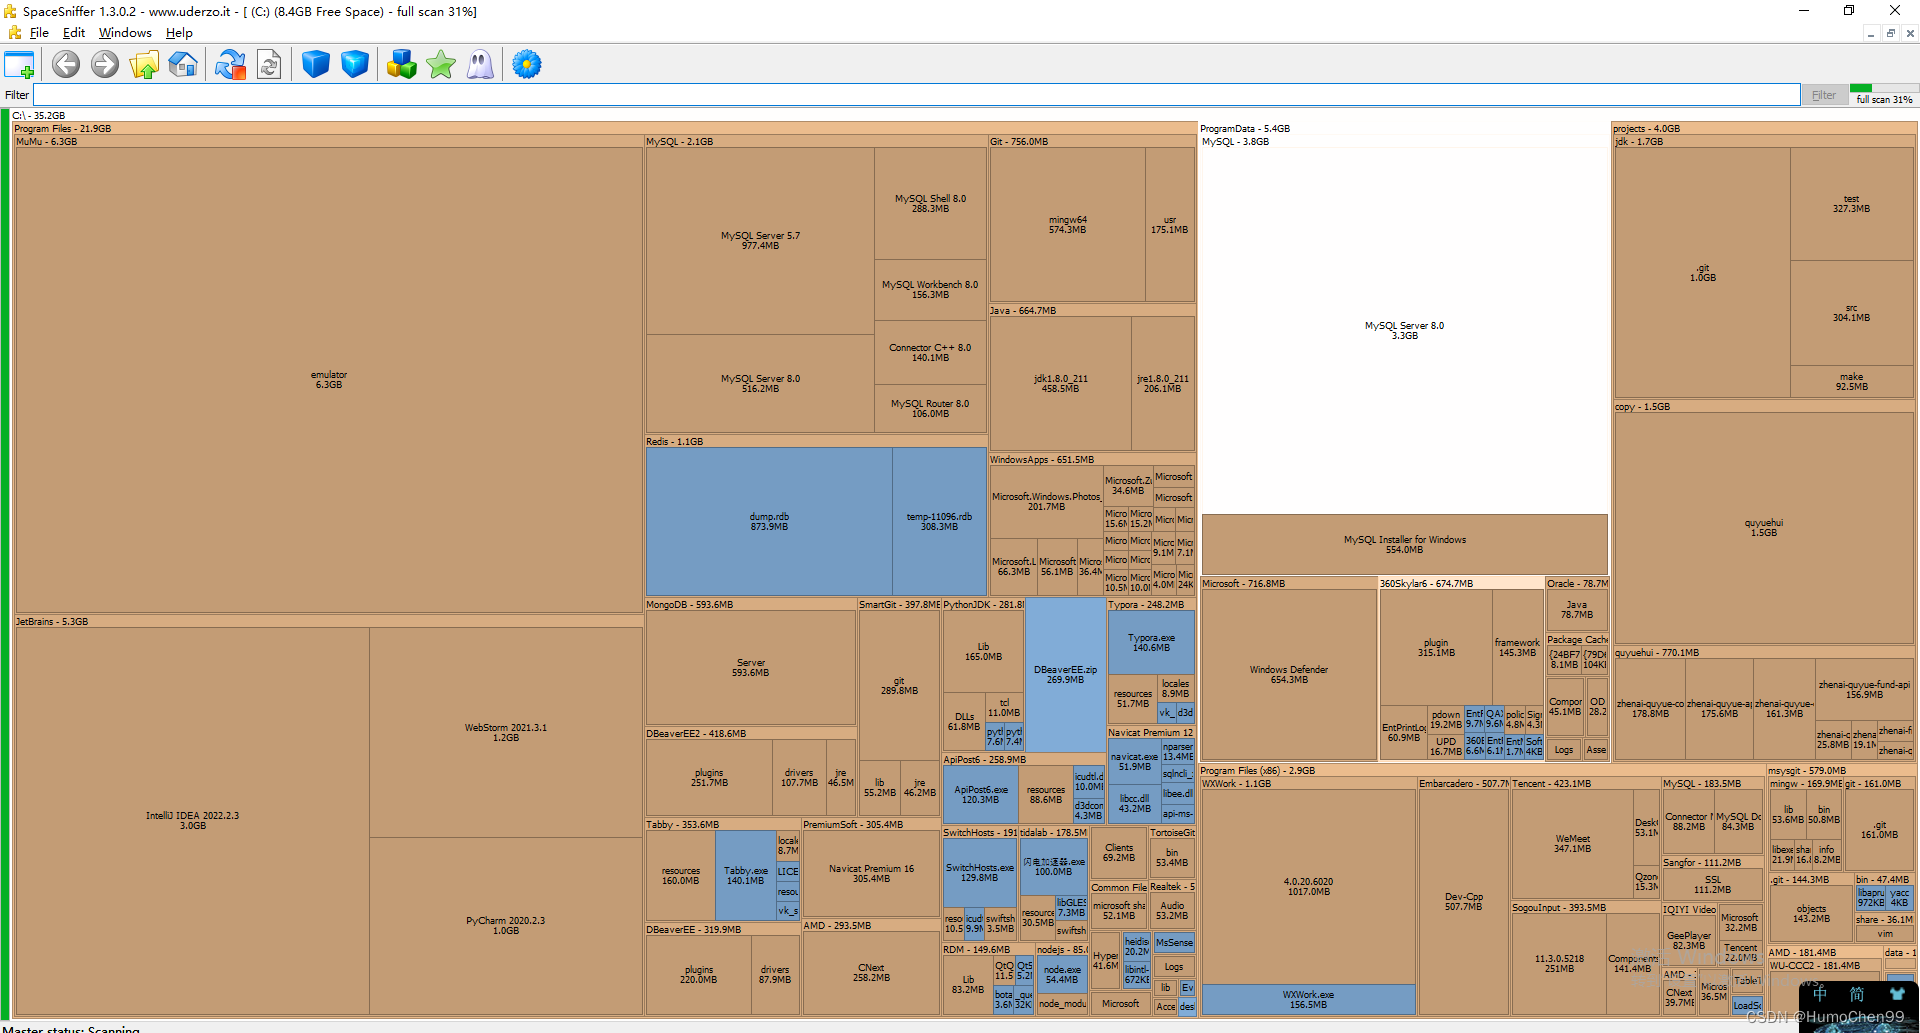
Task: Select the Navicat Premium 16 block
Action: (x=870, y=874)
